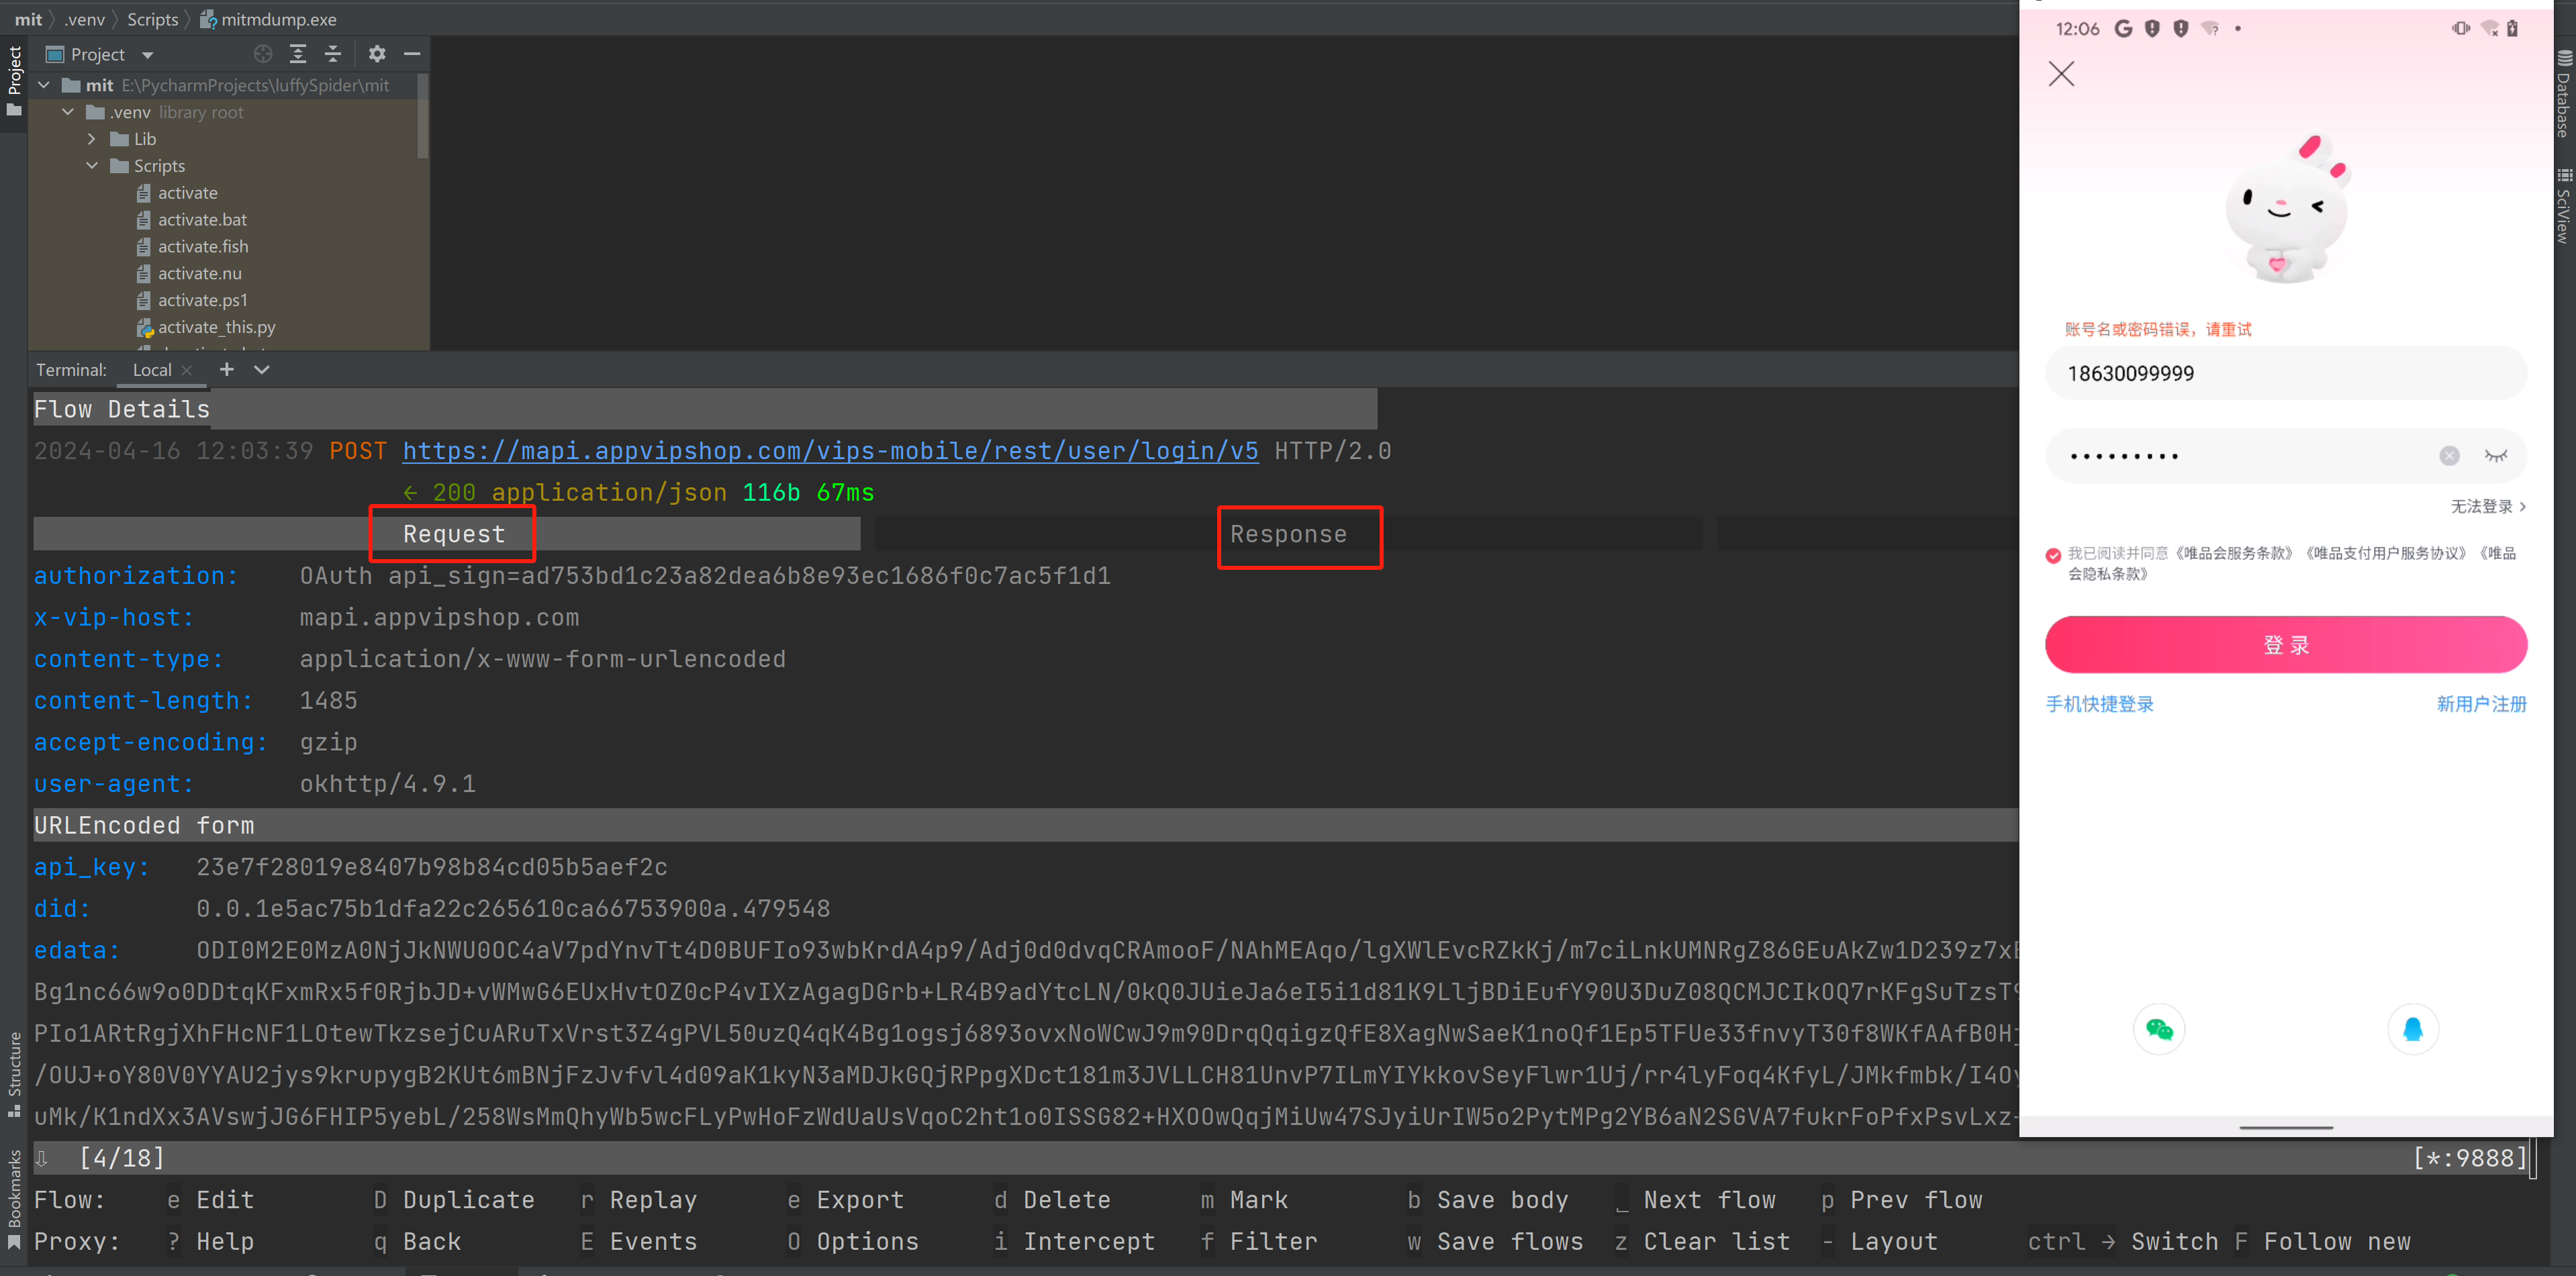Click the Request tab in Flow Details

pyautogui.click(x=453, y=534)
